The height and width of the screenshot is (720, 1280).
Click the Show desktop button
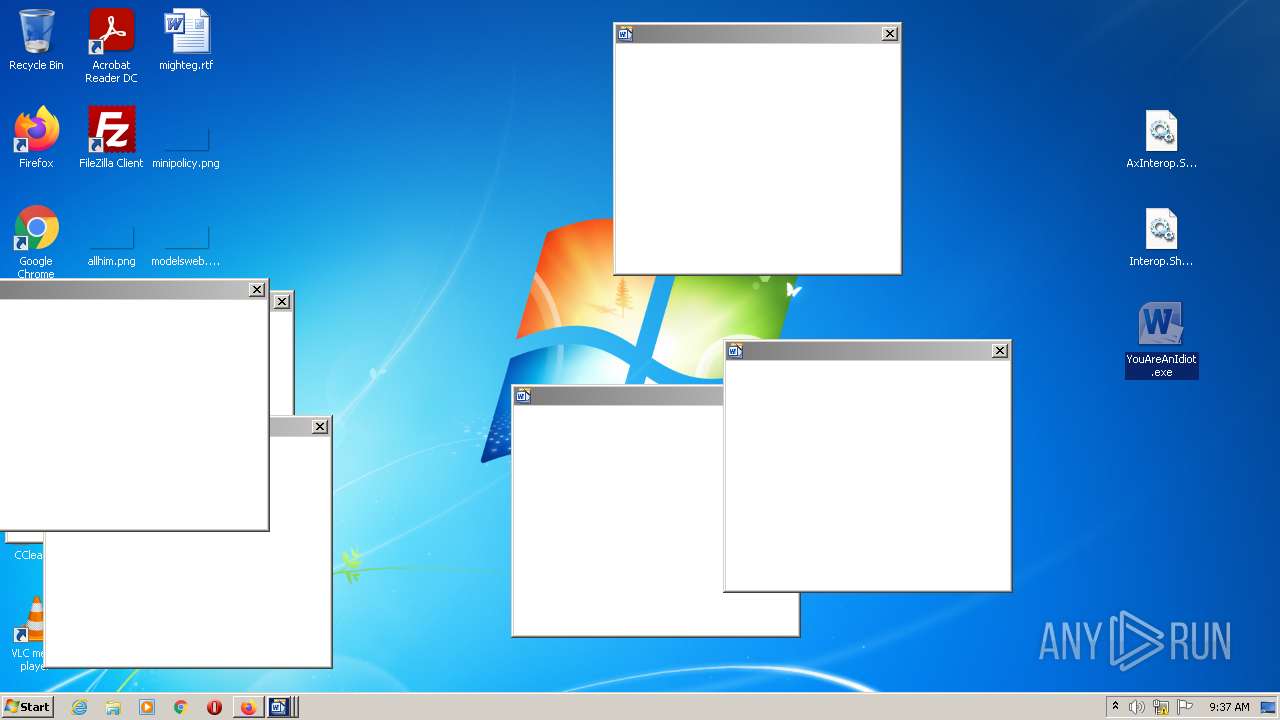1269,707
